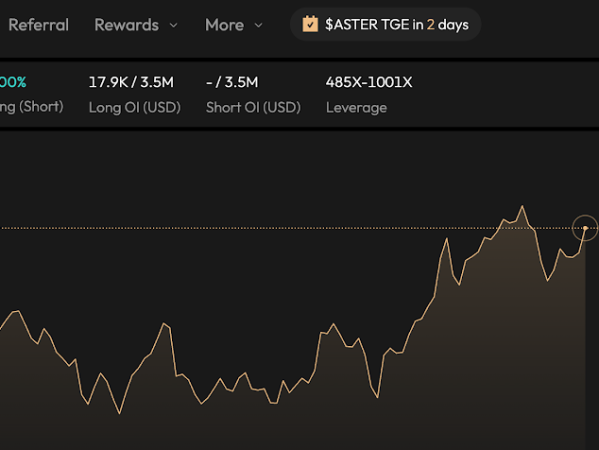Click the circled current price marker on chart
The height and width of the screenshot is (450, 599).
[585, 228]
